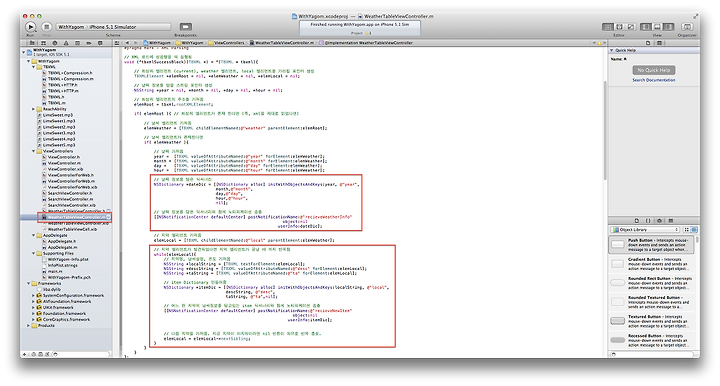Open the Object Library dropdown
The width and height of the screenshot is (720, 386).
tap(645, 229)
